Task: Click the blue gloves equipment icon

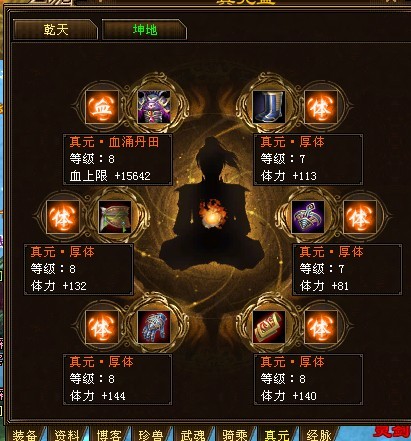Action: (x=154, y=327)
